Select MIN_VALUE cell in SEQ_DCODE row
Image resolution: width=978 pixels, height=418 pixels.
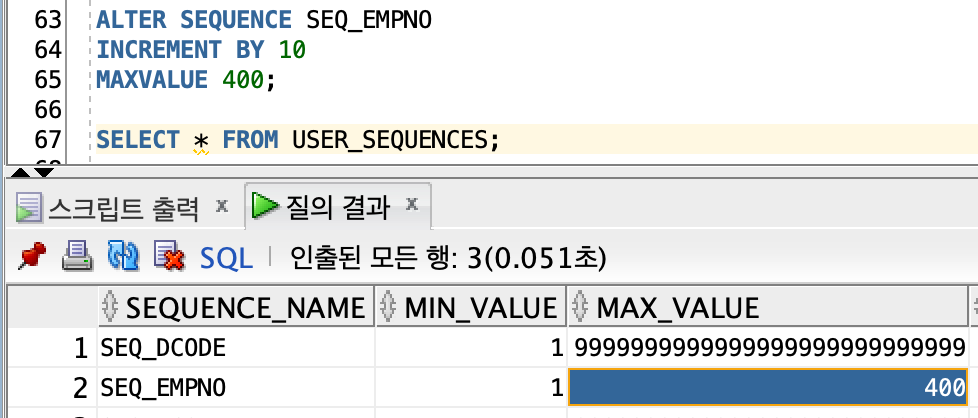tap(472, 348)
